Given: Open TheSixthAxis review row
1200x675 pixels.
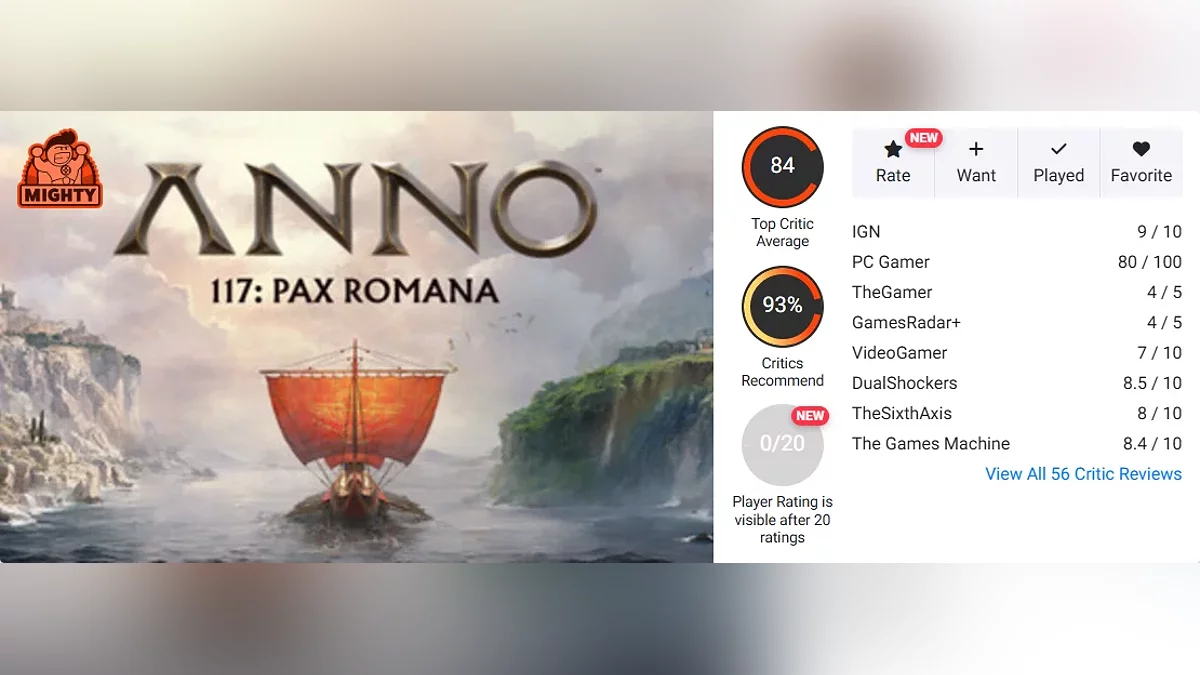Looking at the screenshot, I should coord(1017,413).
